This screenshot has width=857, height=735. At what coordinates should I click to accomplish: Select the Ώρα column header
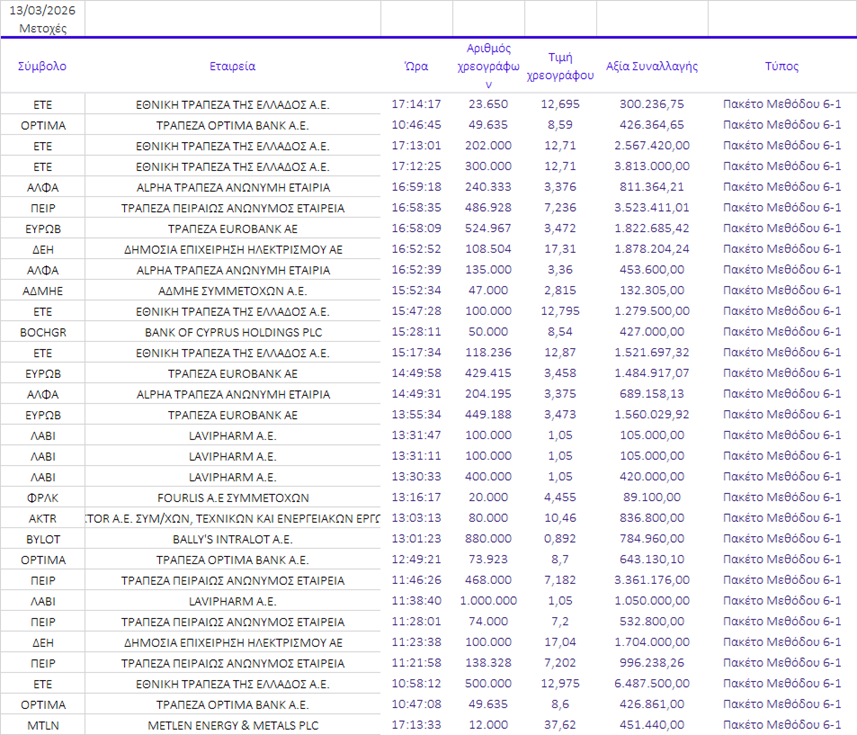[x=416, y=66]
